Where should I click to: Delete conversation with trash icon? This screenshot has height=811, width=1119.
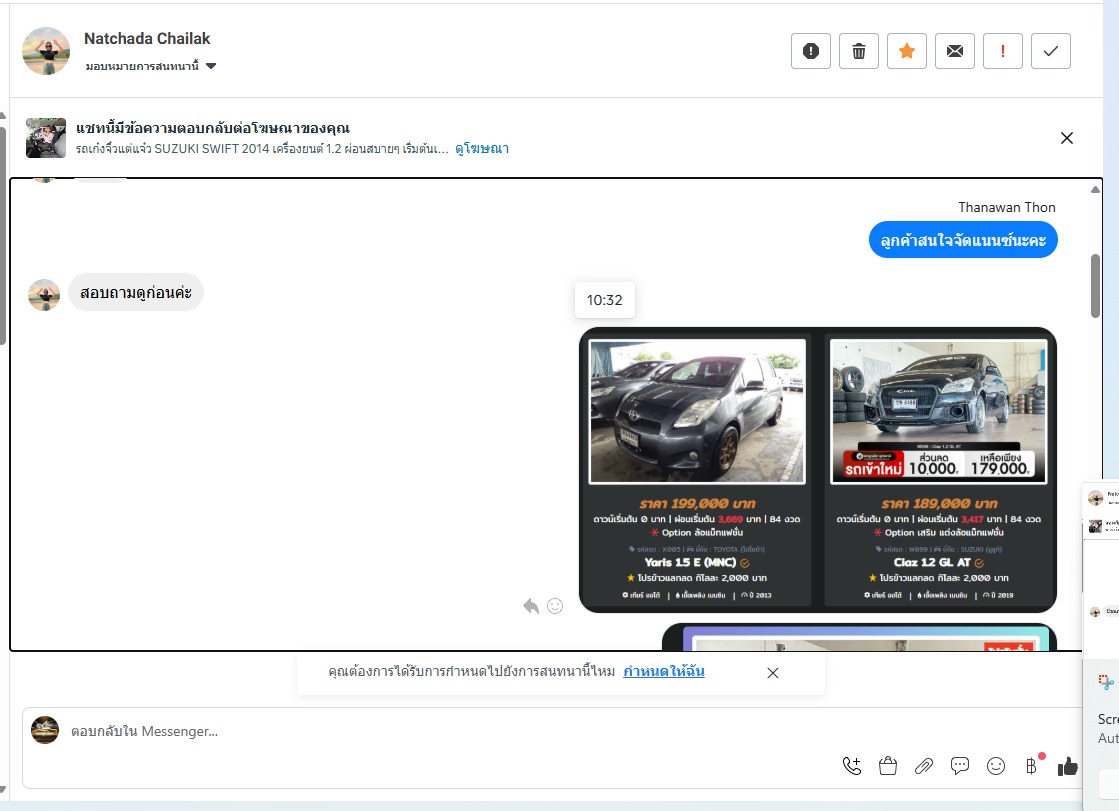(x=859, y=51)
